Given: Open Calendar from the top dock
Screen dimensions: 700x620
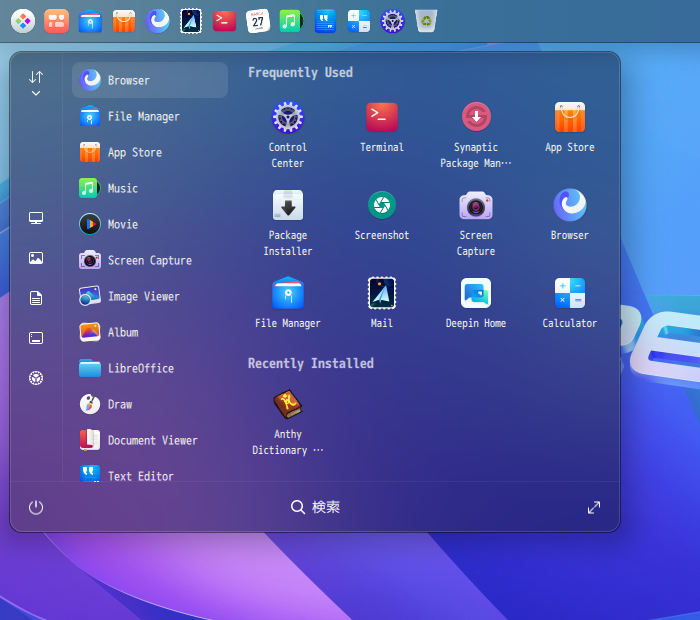Looking at the screenshot, I should click(258, 20).
